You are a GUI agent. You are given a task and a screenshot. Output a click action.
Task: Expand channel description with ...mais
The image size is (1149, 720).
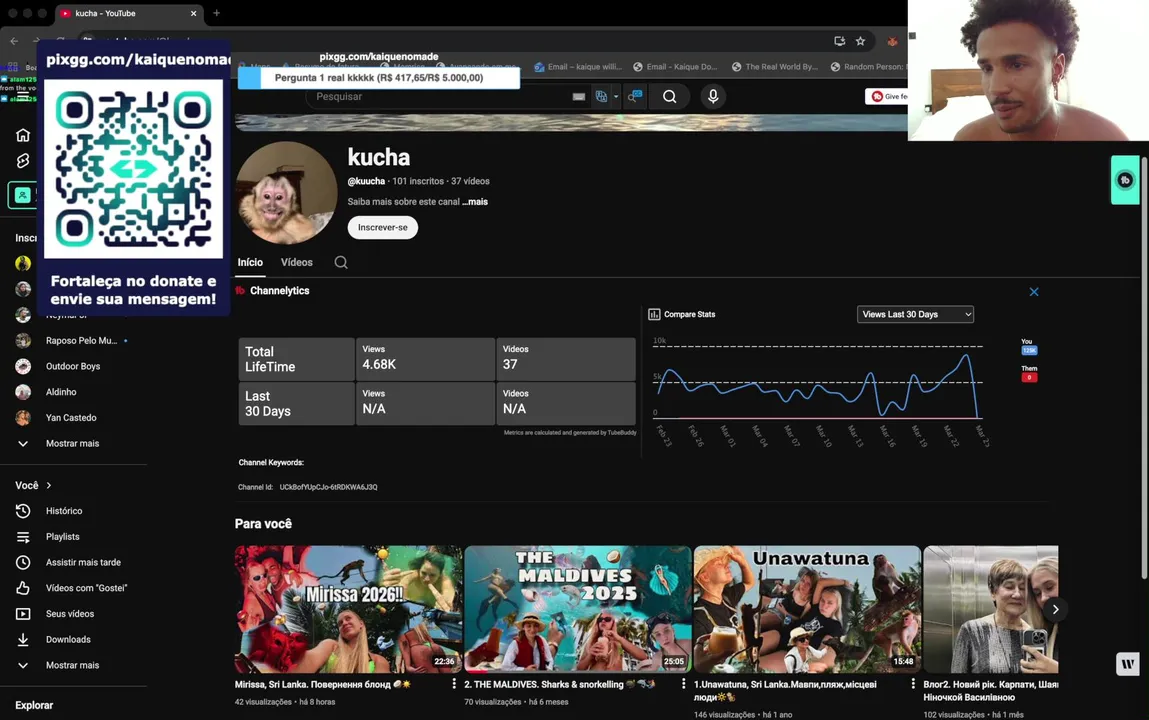[x=475, y=201]
